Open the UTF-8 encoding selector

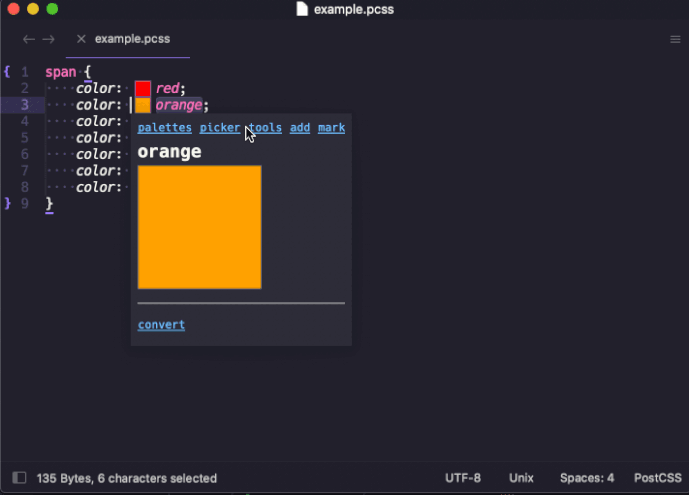coord(463,478)
